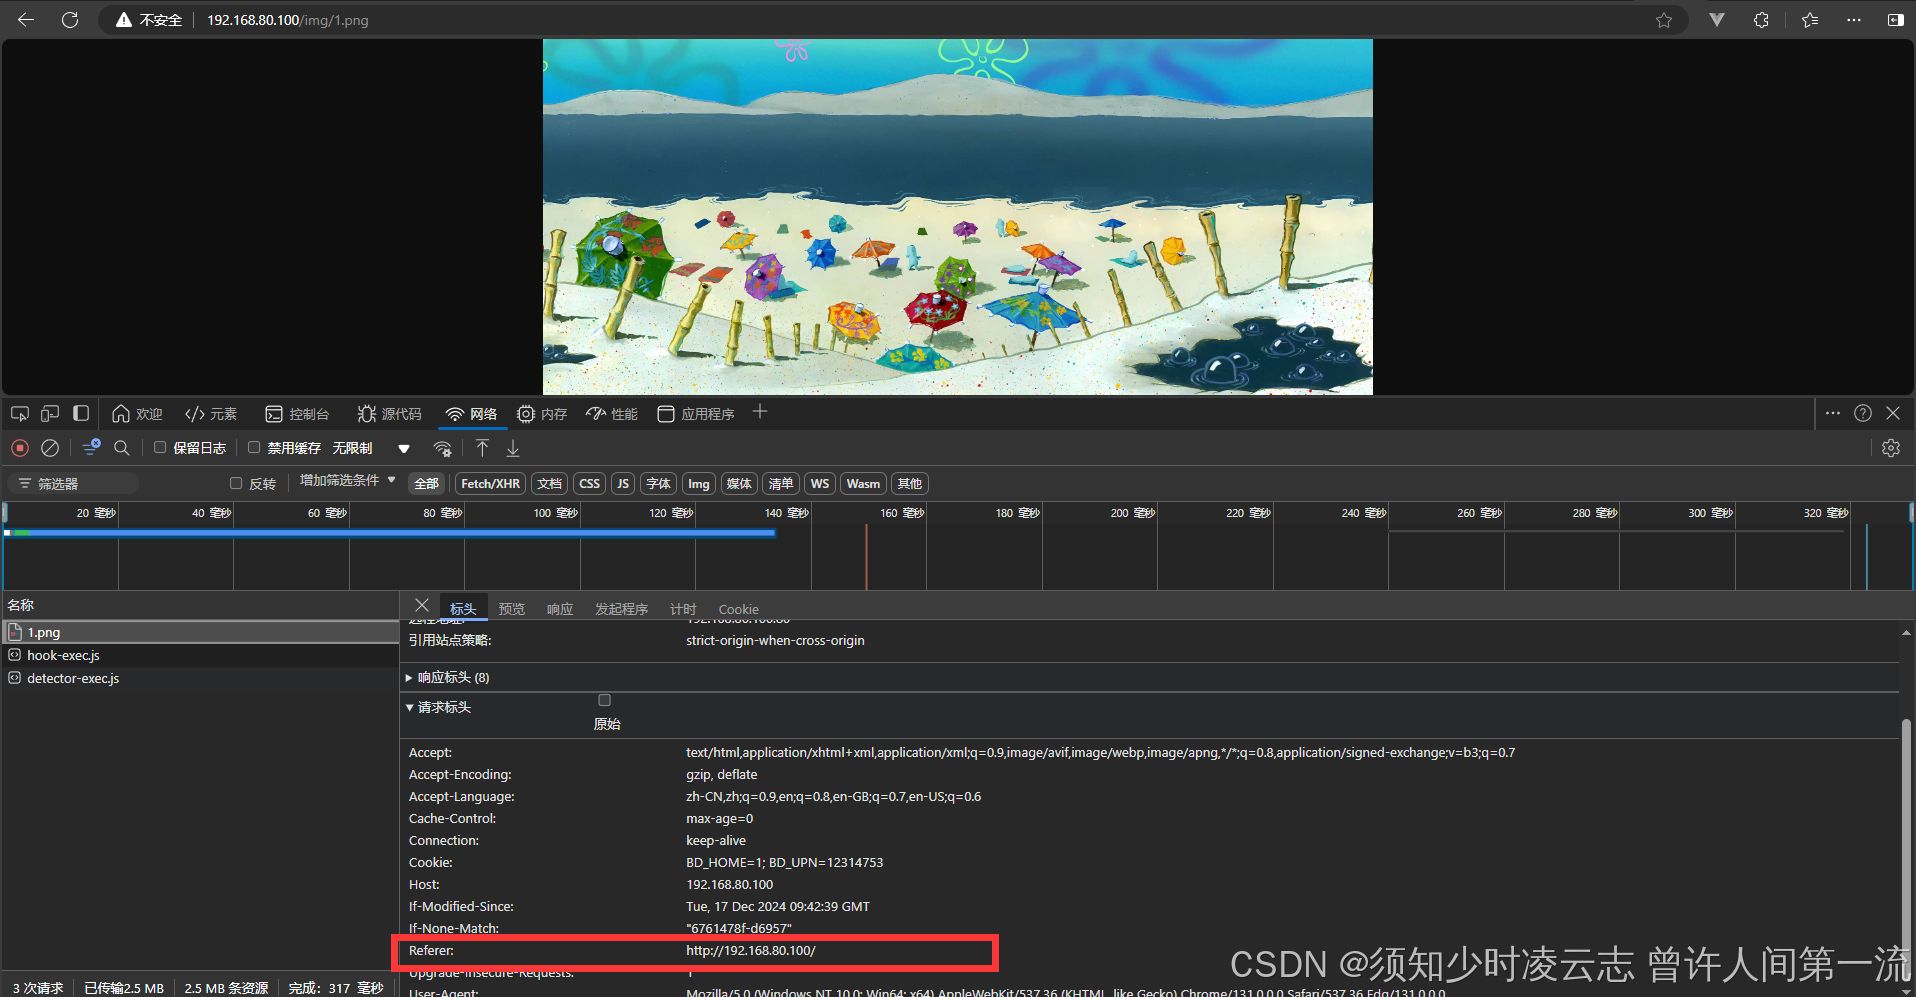Screen dimensions: 1916x997
Task: Clear the network log
Action: [x=50, y=448]
